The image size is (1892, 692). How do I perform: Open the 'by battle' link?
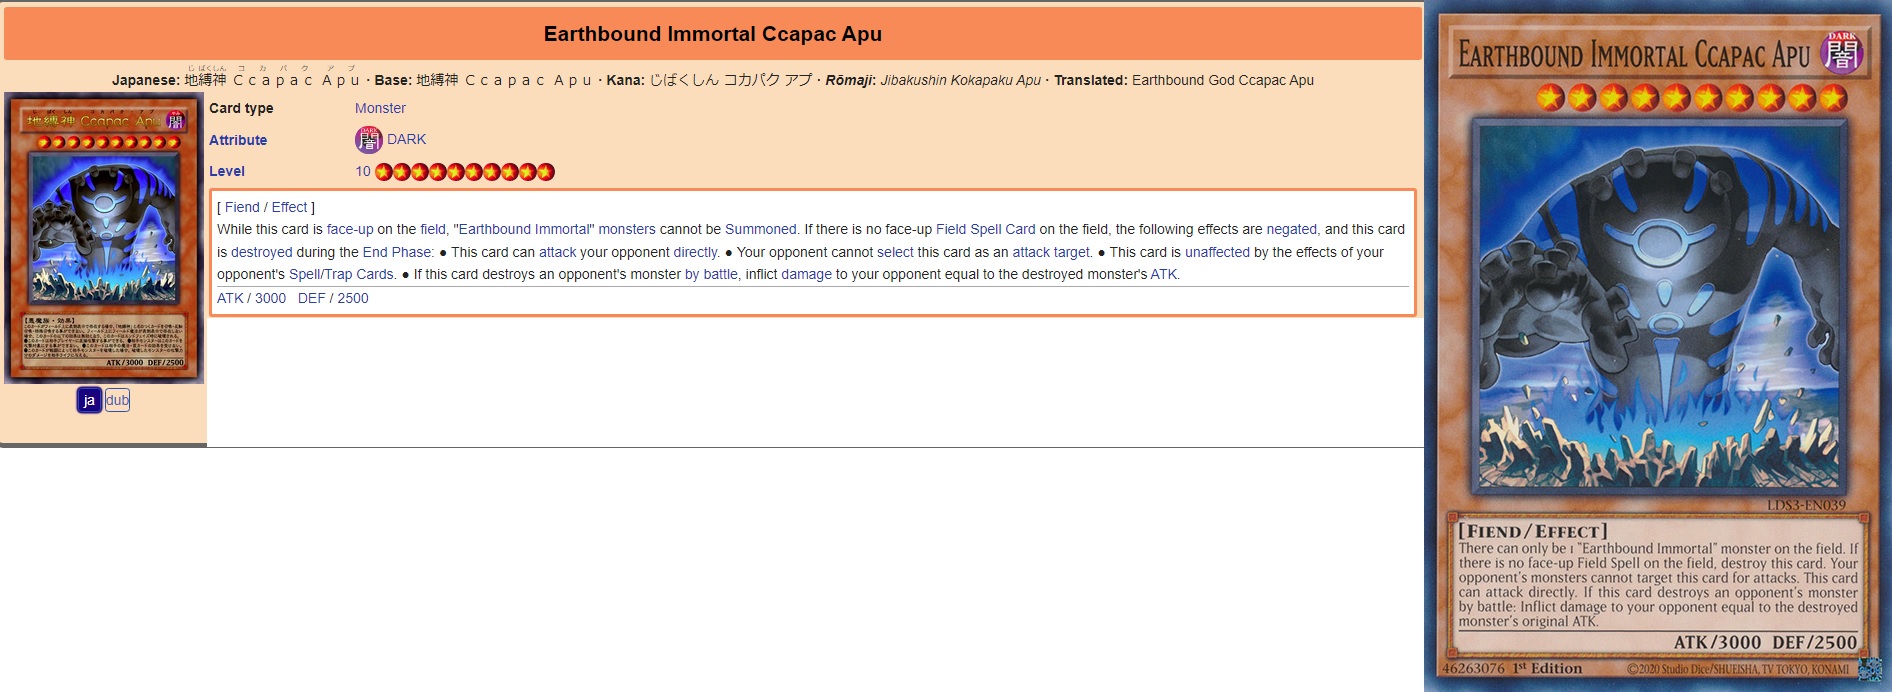711,274
